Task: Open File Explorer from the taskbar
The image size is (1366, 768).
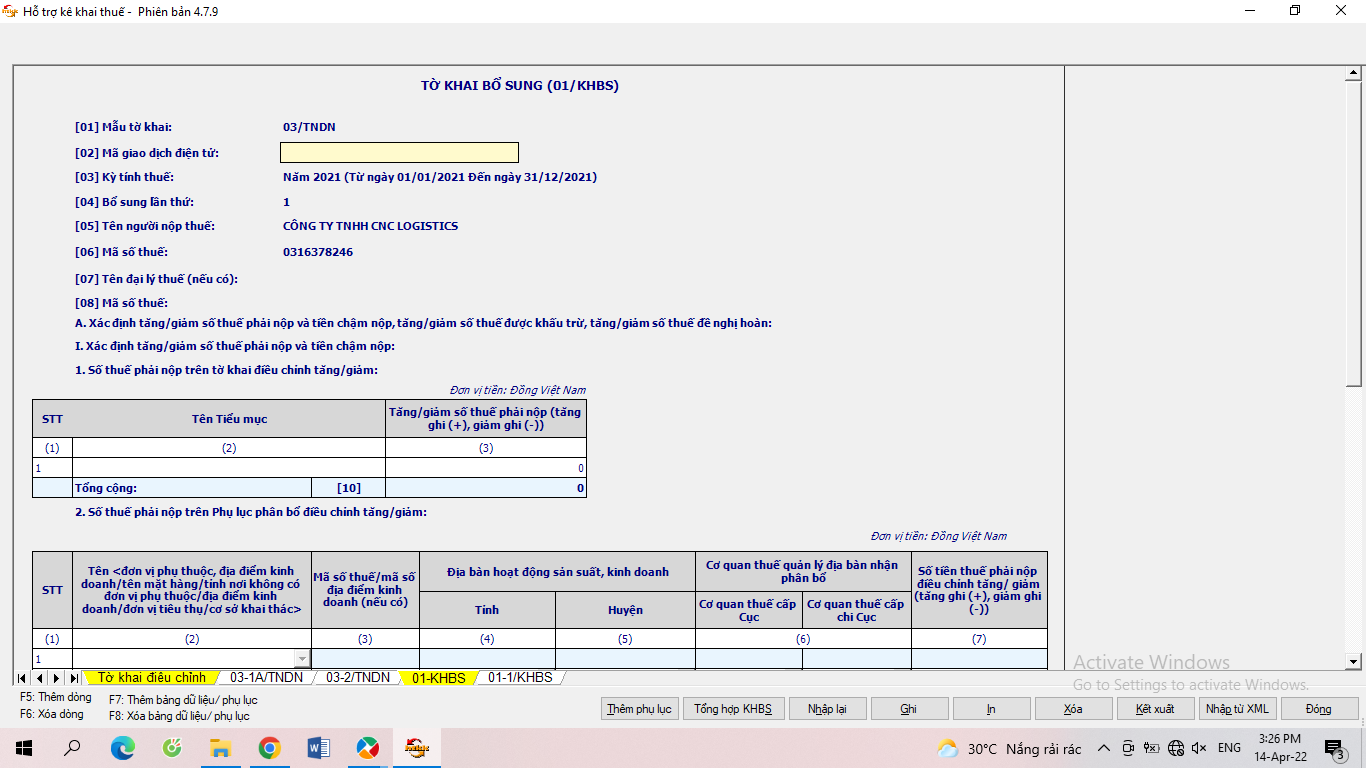Action: [220, 748]
